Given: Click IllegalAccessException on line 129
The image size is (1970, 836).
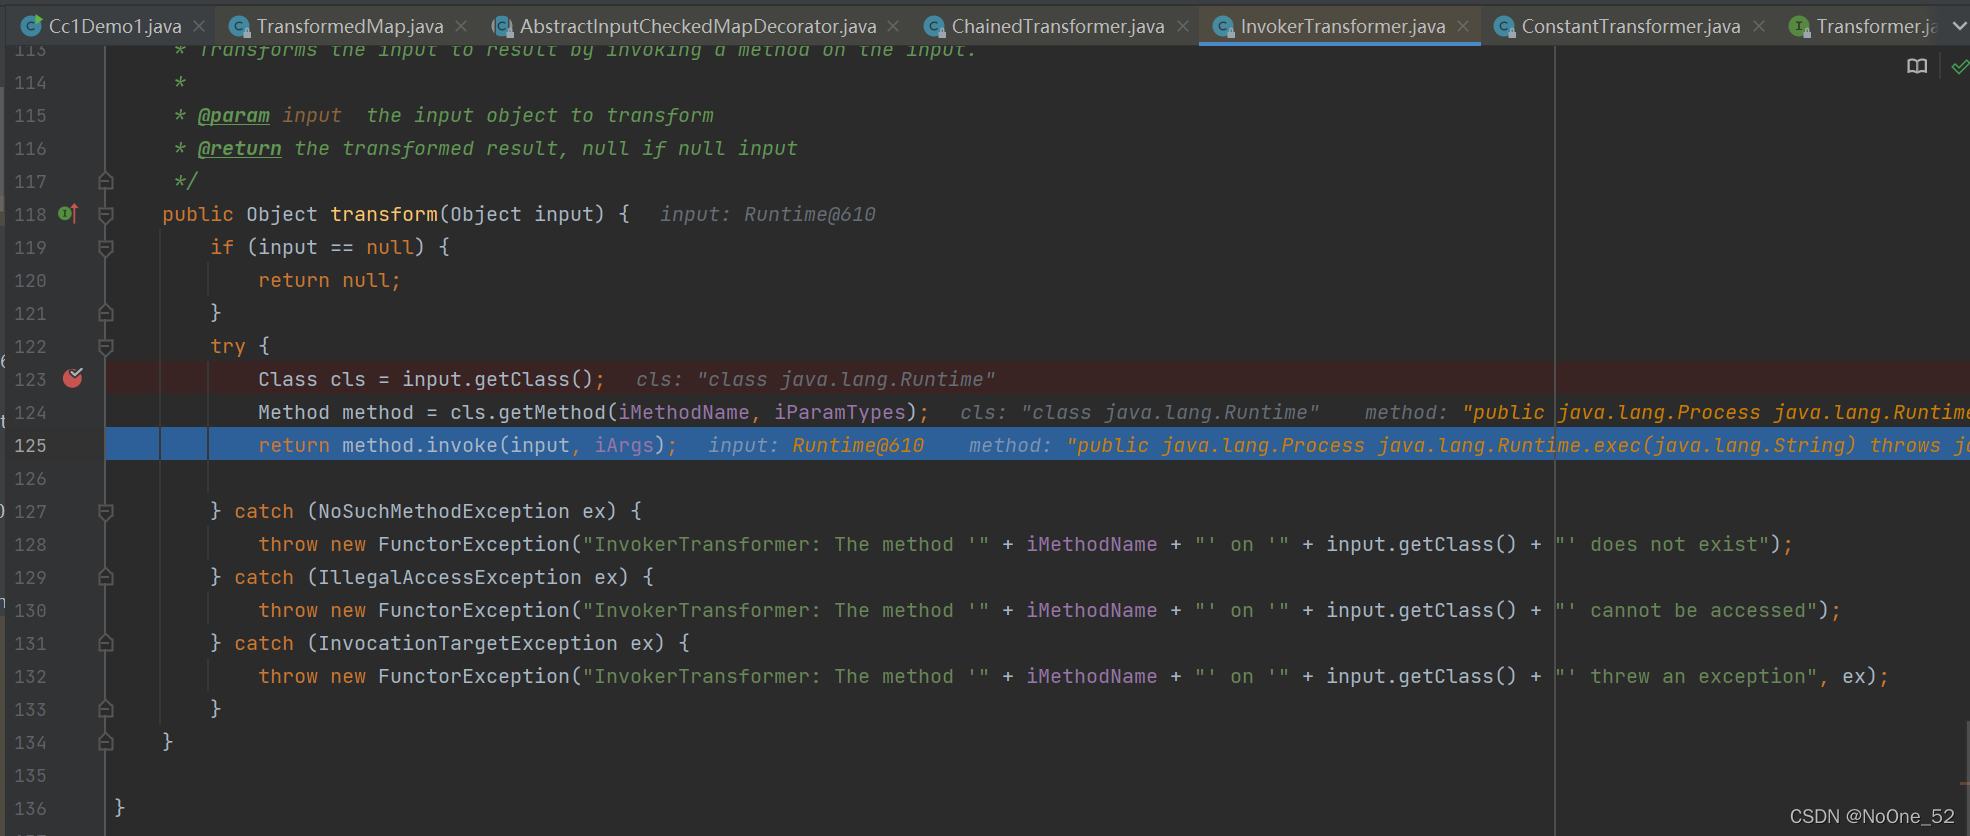Looking at the screenshot, I should click(x=450, y=577).
